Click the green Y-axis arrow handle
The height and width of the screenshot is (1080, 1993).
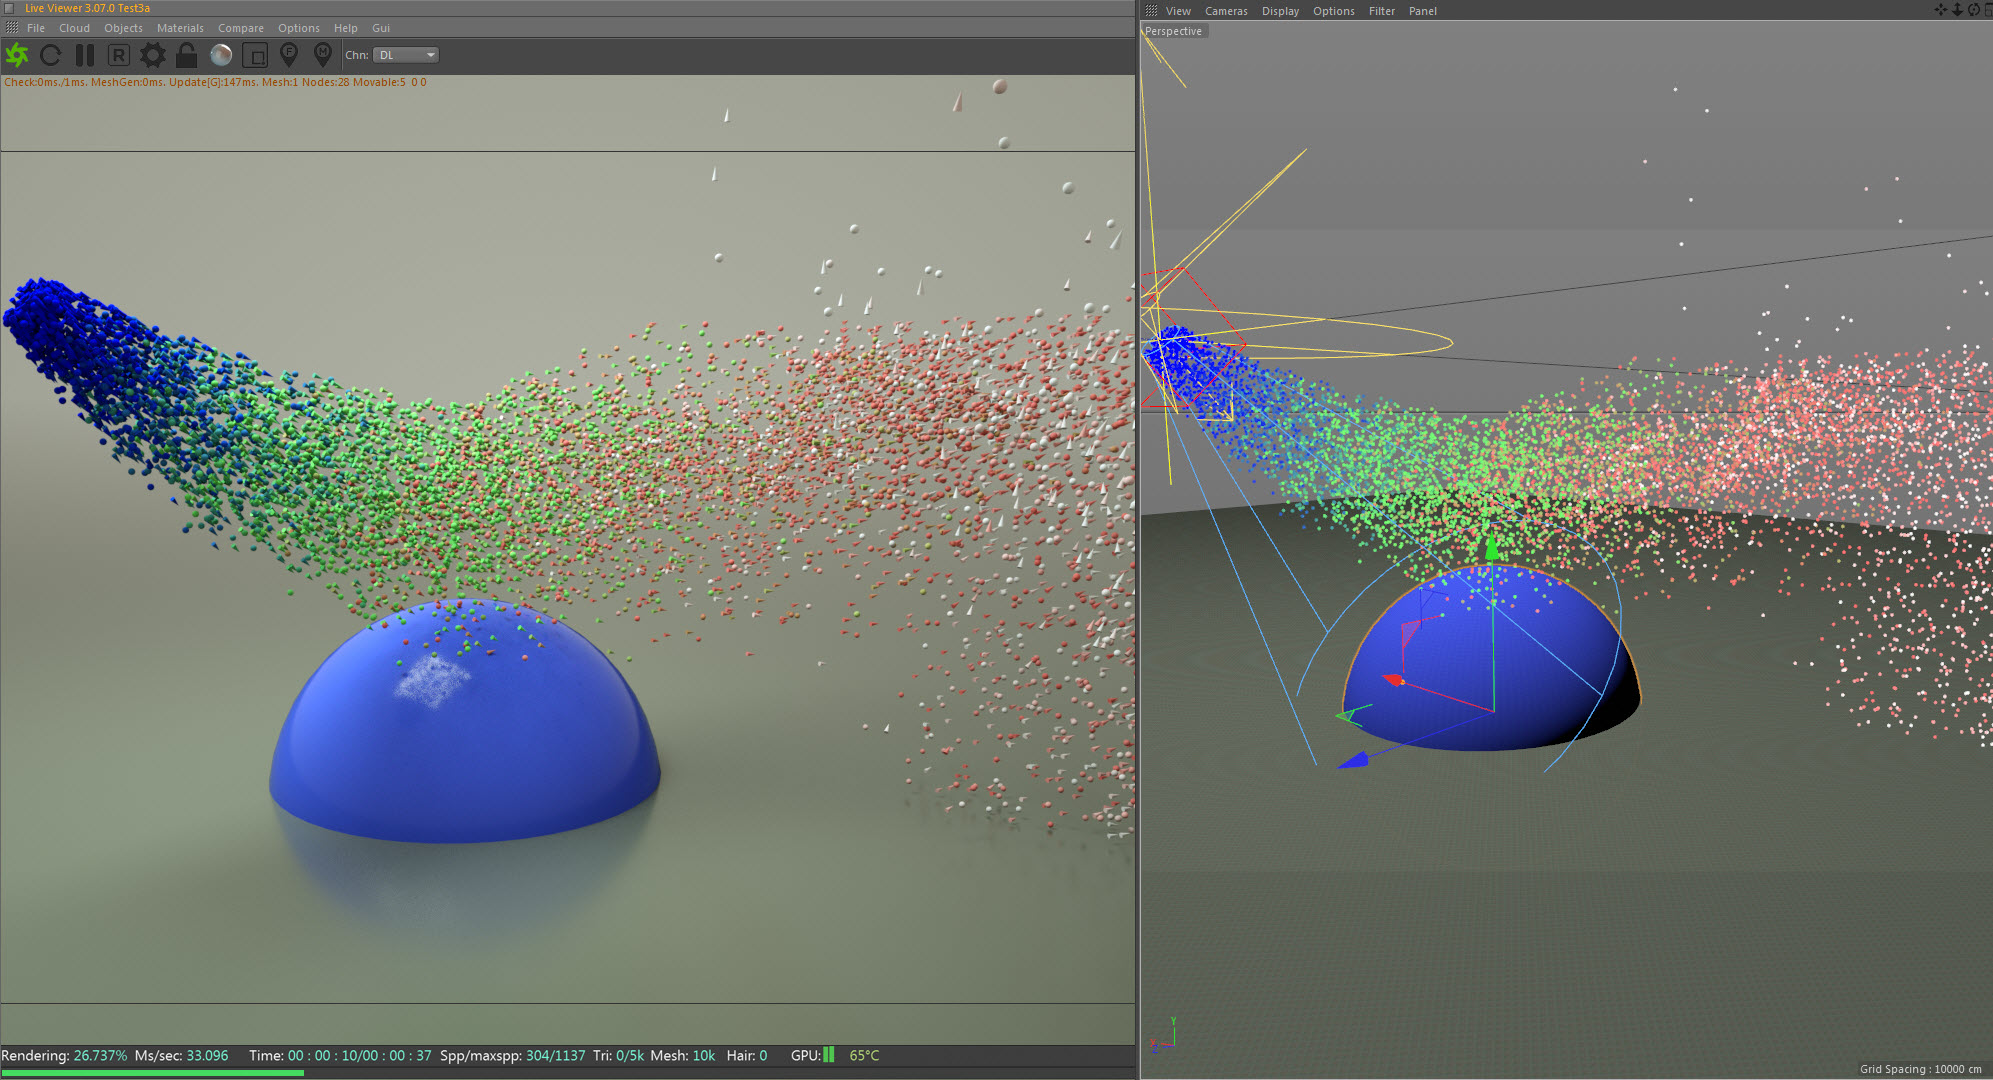pos(1492,548)
